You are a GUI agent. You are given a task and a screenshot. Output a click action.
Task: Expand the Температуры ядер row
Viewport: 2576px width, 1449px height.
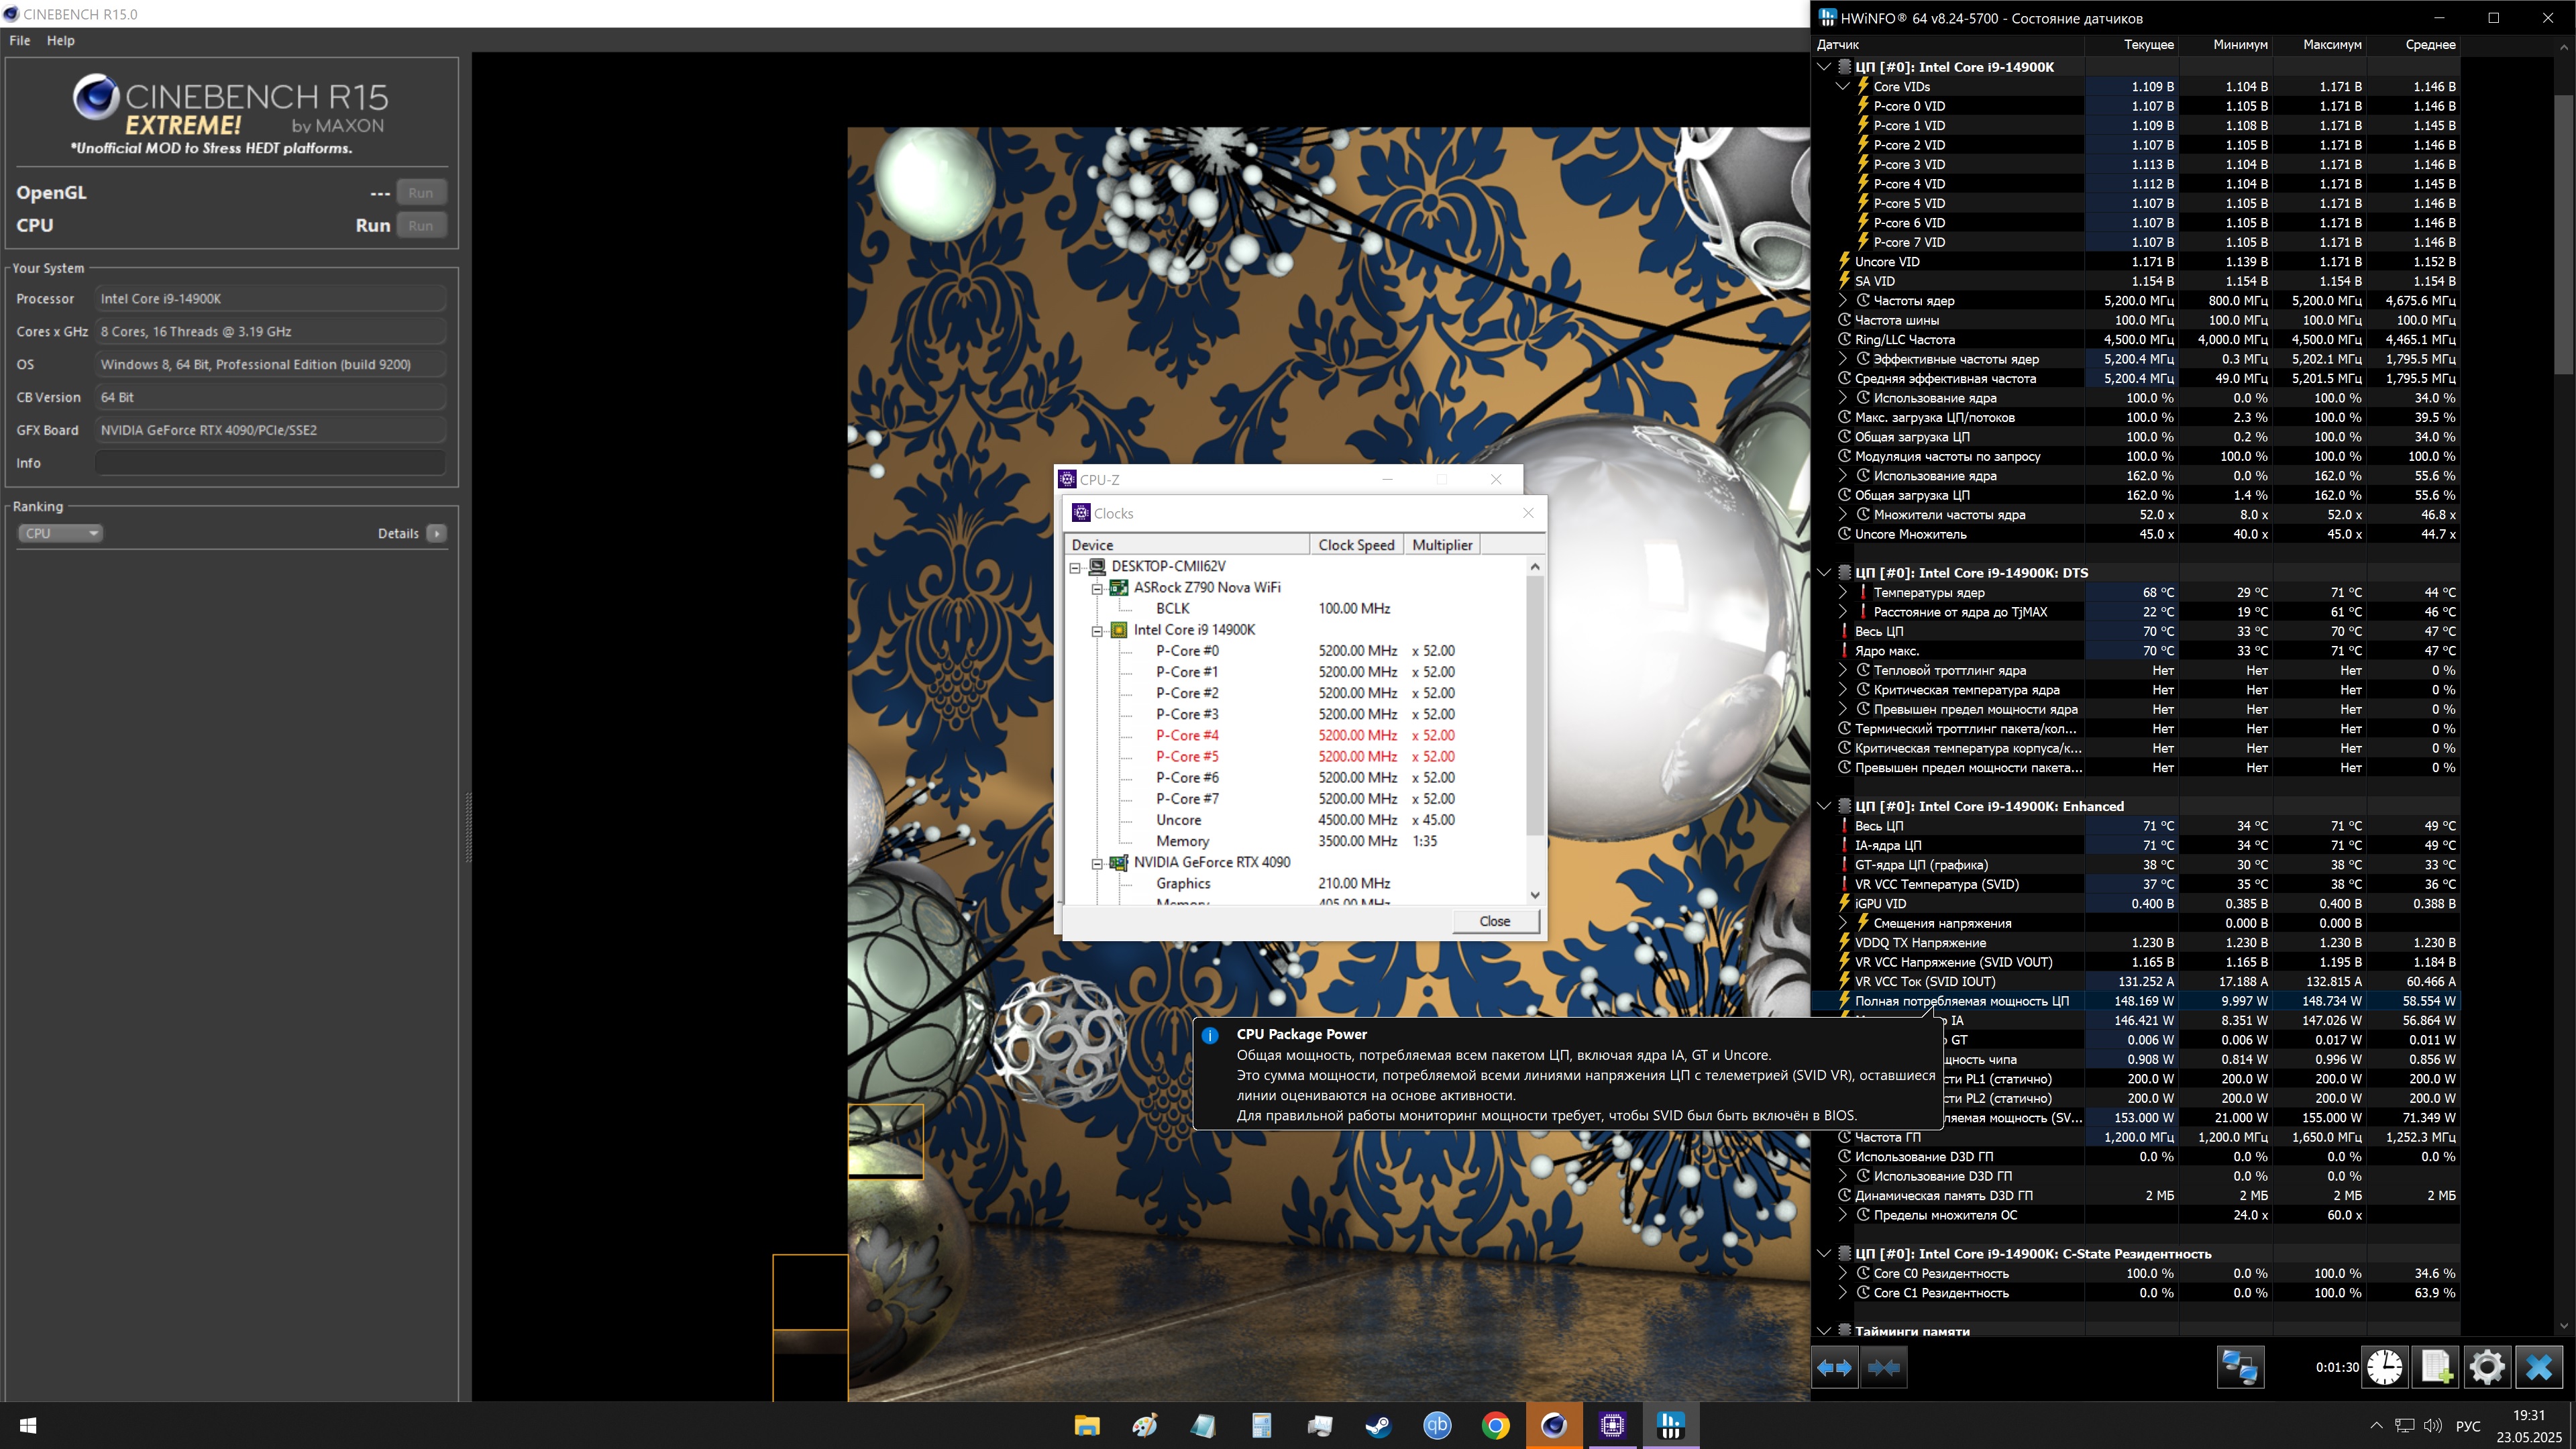click(x=1842, y=592)
